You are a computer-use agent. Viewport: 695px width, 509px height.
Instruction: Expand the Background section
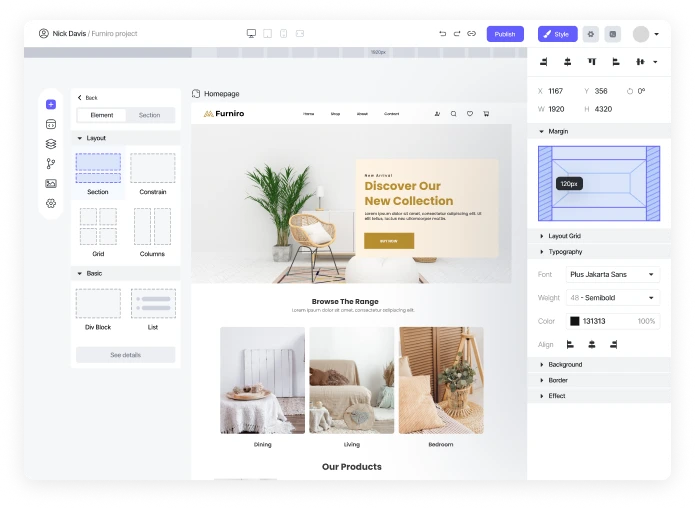tap(598, 364)
